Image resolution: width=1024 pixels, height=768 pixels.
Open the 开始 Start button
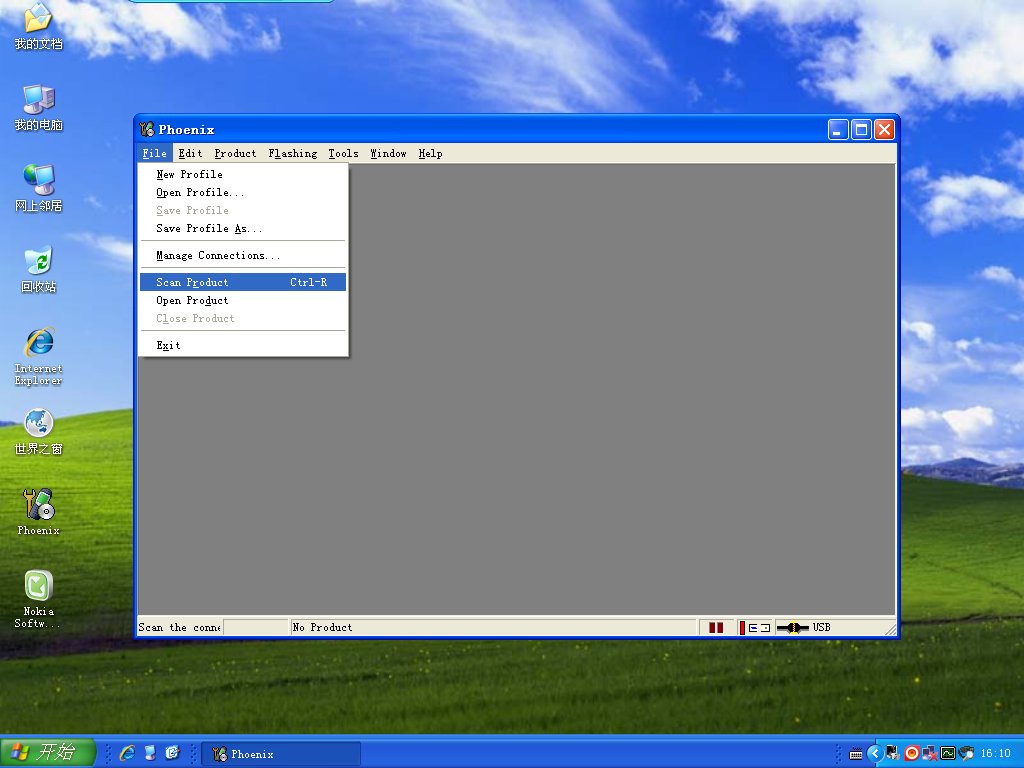(48, 753)
